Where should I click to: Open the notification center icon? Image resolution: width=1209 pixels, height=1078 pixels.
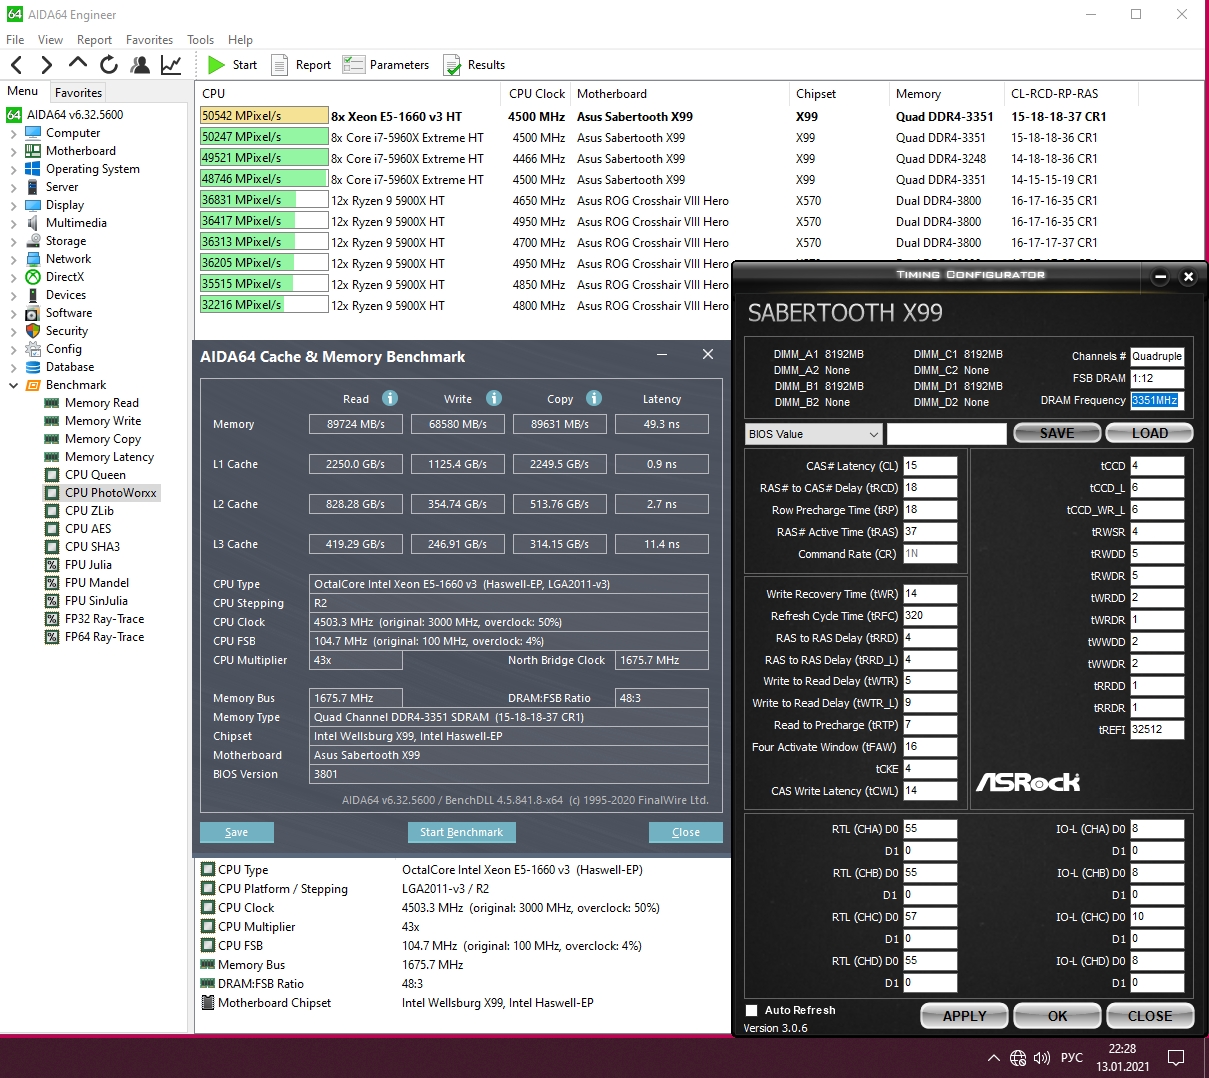pyautogui.click(x=1176, y=1058)
